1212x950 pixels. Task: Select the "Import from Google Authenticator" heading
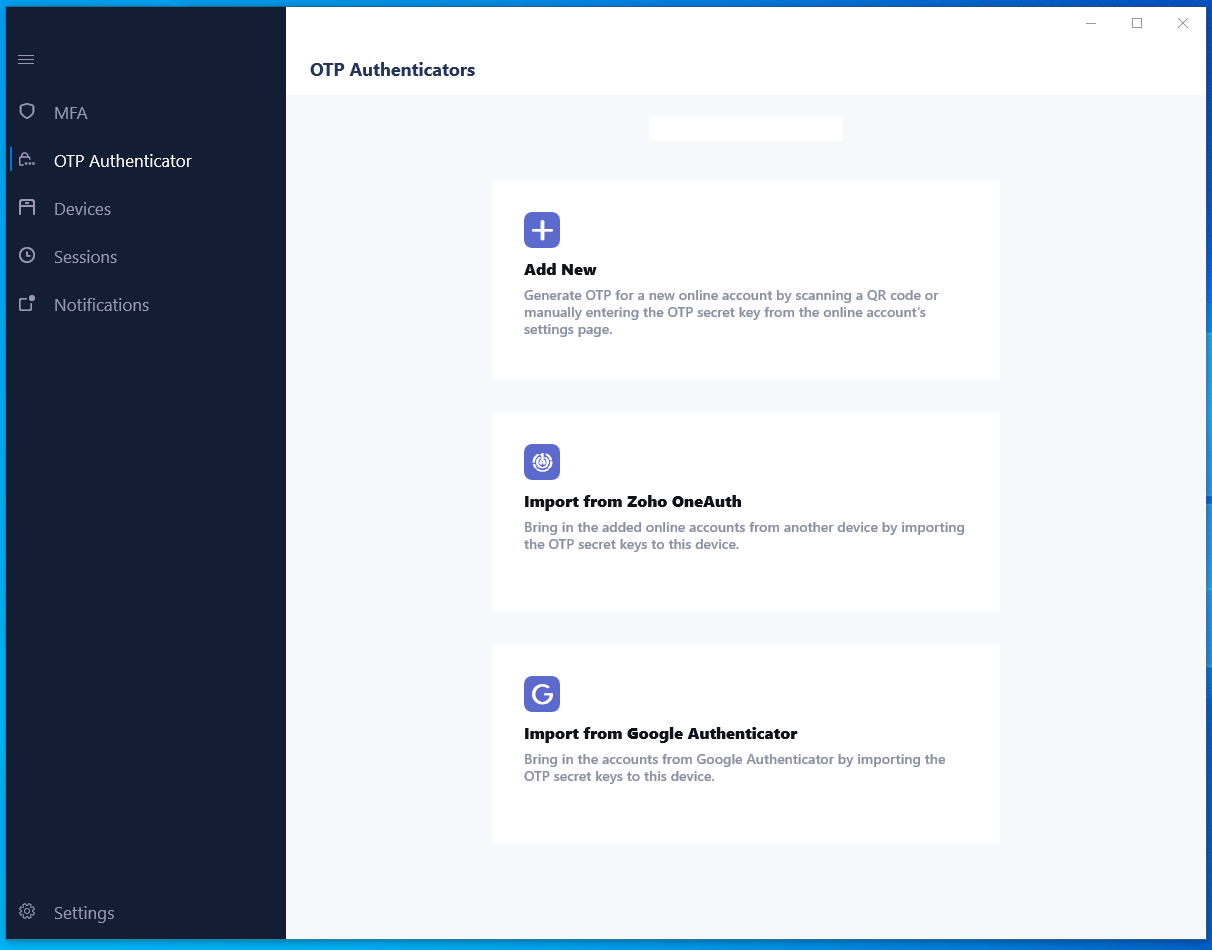click(x=660, y=734)
